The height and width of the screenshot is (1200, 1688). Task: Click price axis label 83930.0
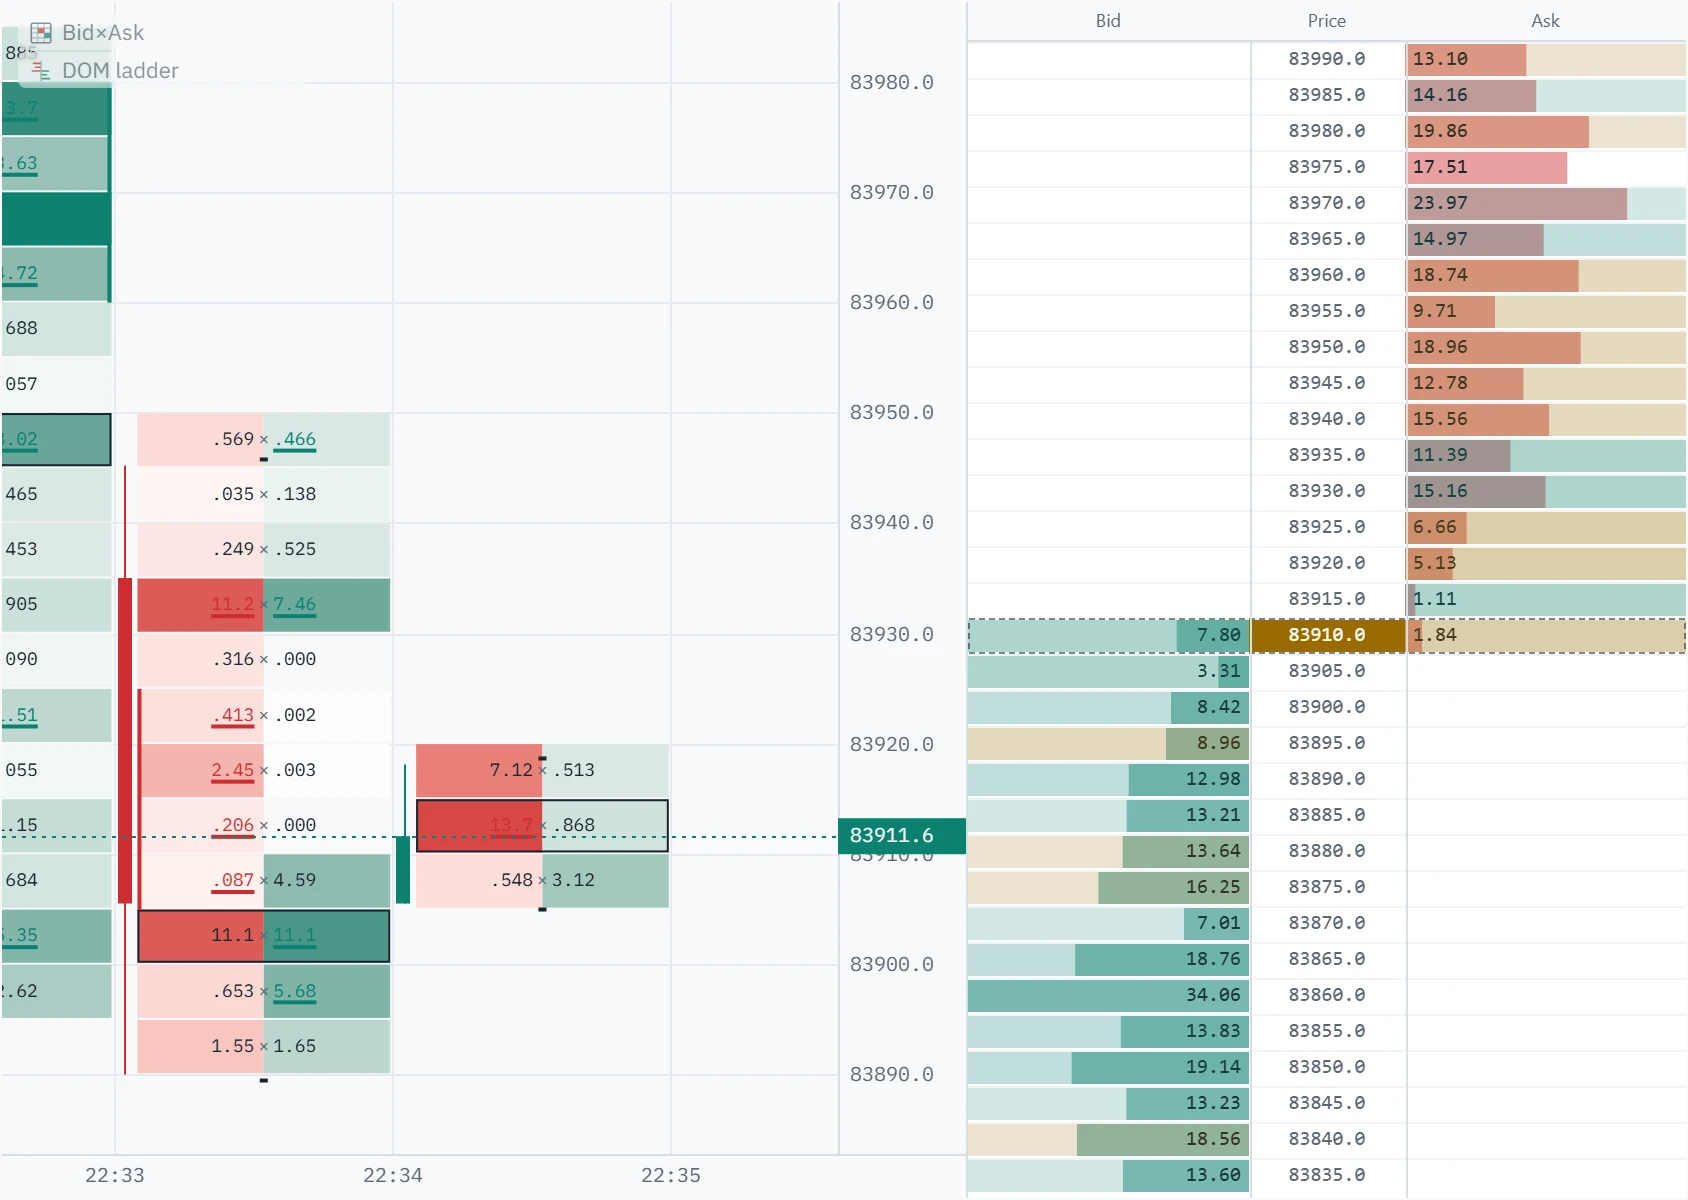[x=892, y=635]
